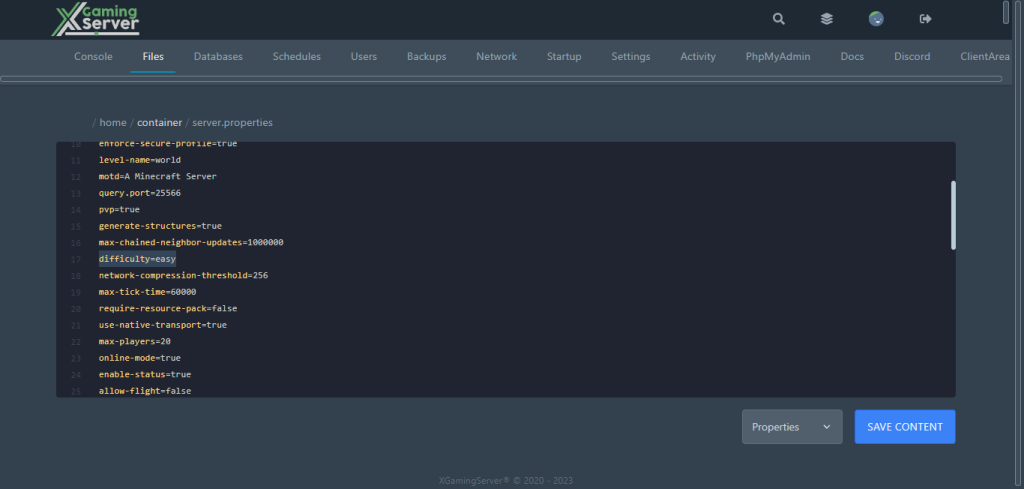Click the XGamingServer logo
The height and width of the screenshot is (489, 1024).
click(x=95, y=20)
